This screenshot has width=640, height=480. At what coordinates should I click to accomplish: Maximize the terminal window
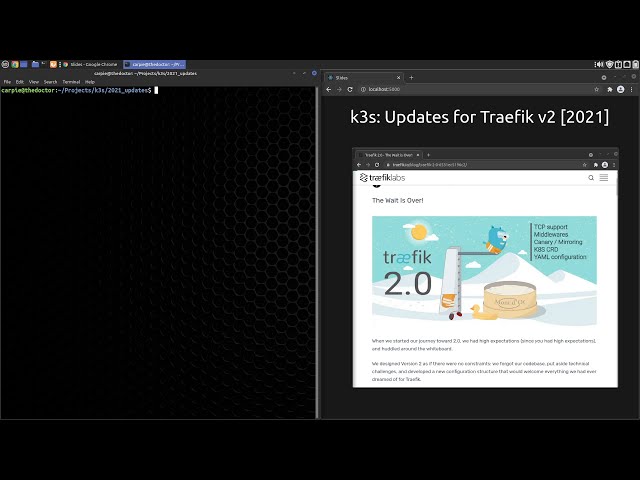click(304, 73)
